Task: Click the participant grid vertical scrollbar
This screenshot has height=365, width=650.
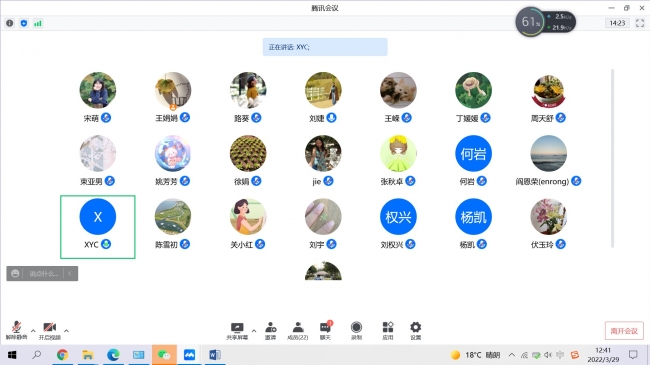Action: pos(612,158)
